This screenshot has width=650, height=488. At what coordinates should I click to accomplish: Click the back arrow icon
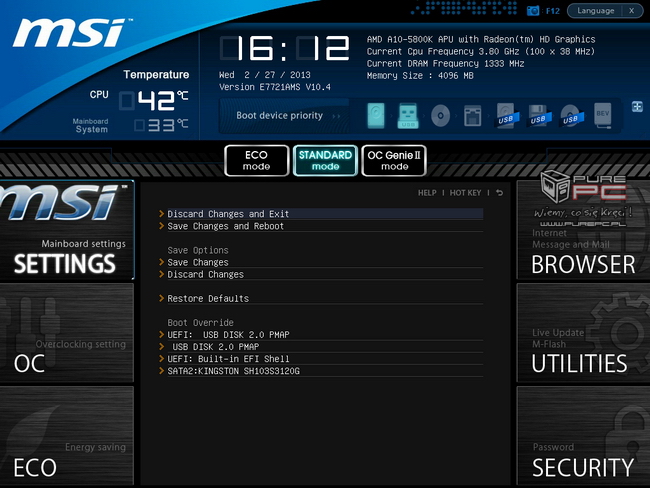(500, 193)
